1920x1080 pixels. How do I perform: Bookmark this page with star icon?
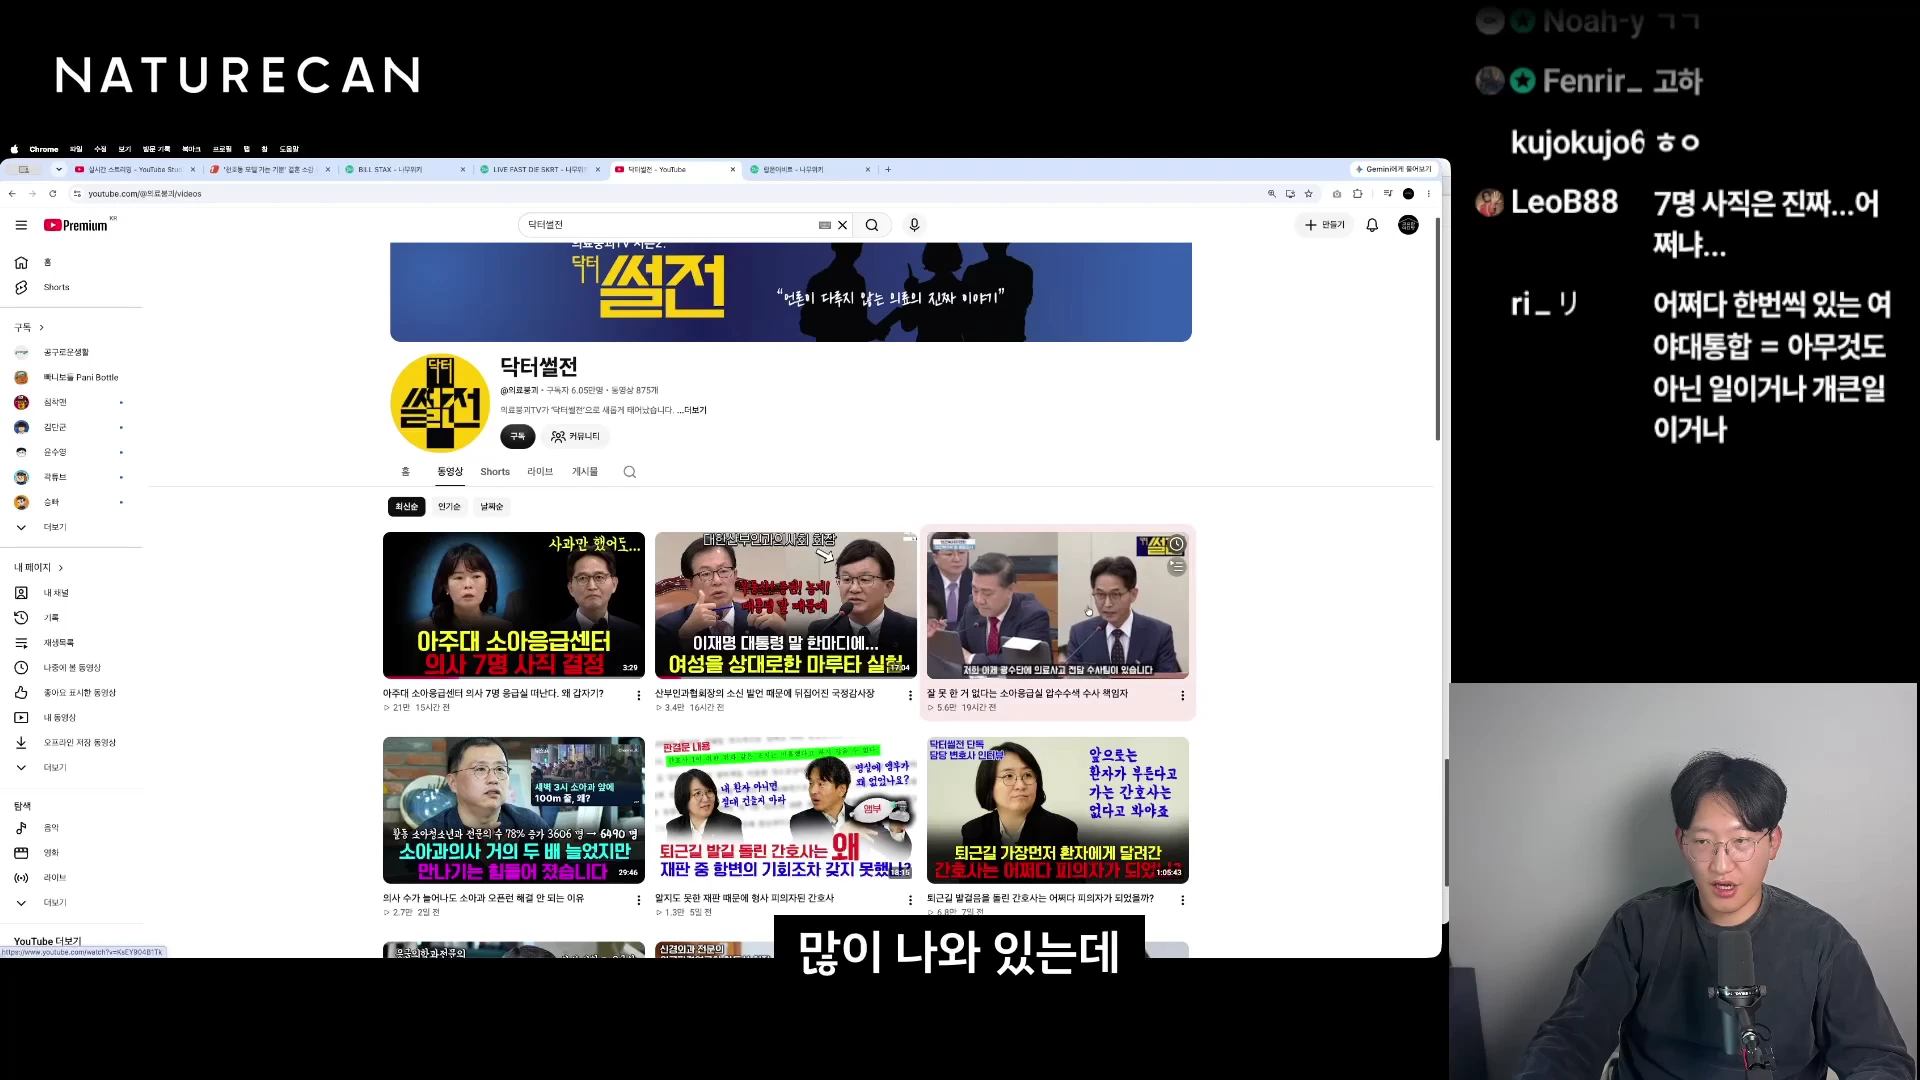(x=1308, y=194)
